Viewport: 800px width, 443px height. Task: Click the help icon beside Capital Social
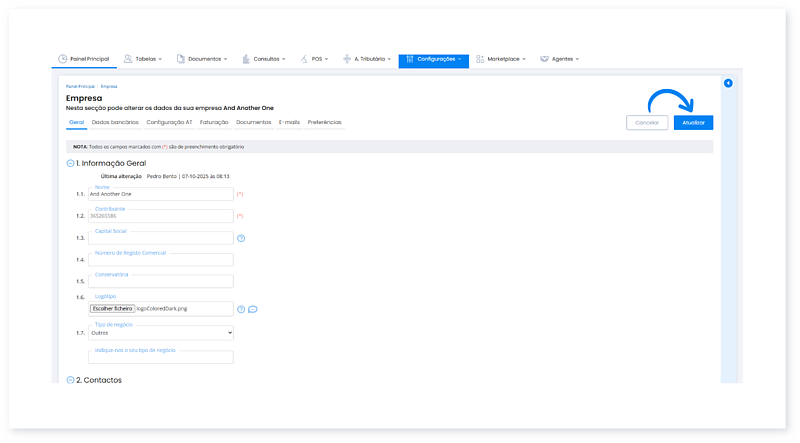(x=241, y=238)
